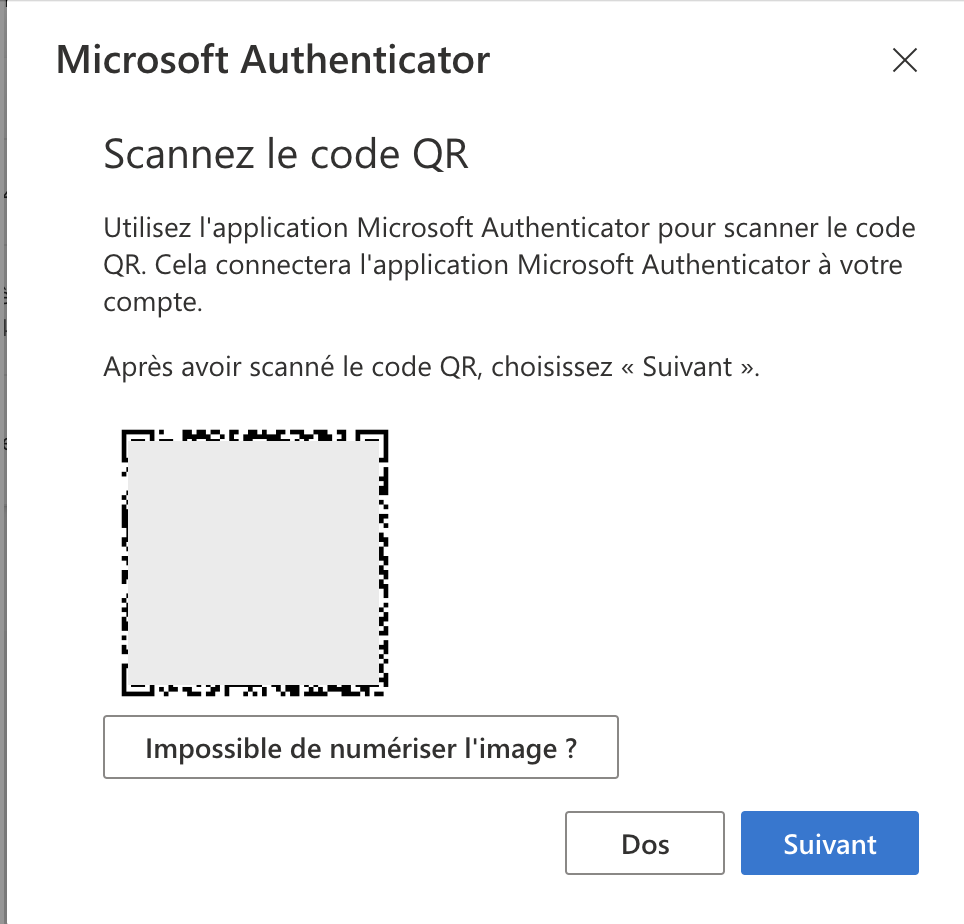Proceed with the blue Suivant button

tap(829, 844)
